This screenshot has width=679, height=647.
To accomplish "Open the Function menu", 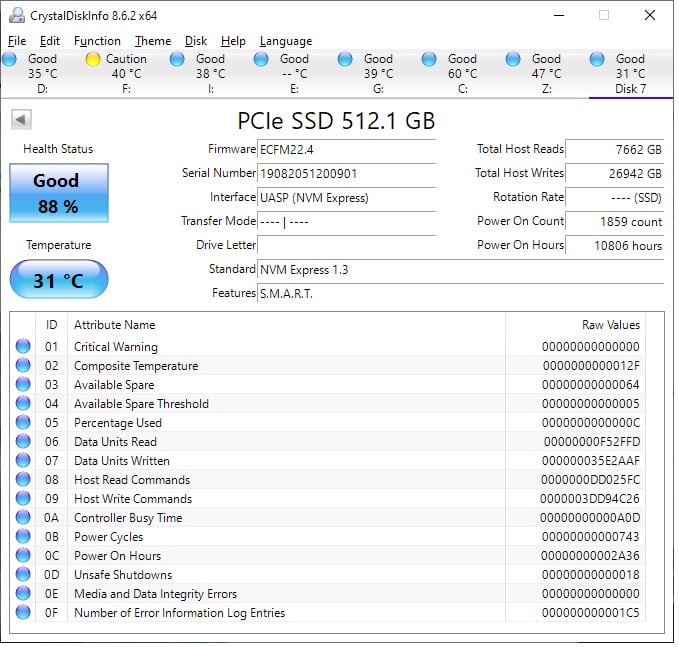I will (x=97, y=41).
